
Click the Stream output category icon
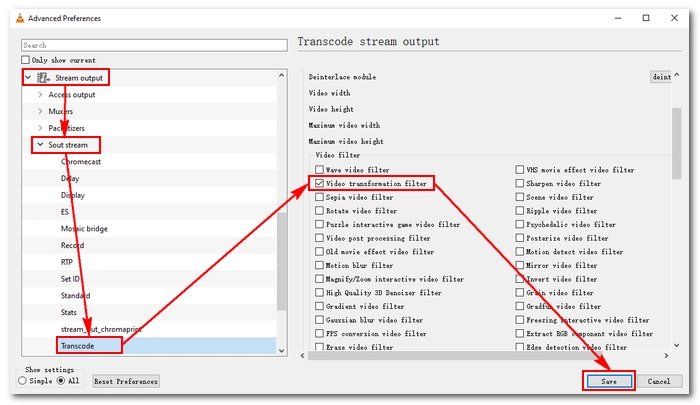pyautogui.click(x=43, y=78)
